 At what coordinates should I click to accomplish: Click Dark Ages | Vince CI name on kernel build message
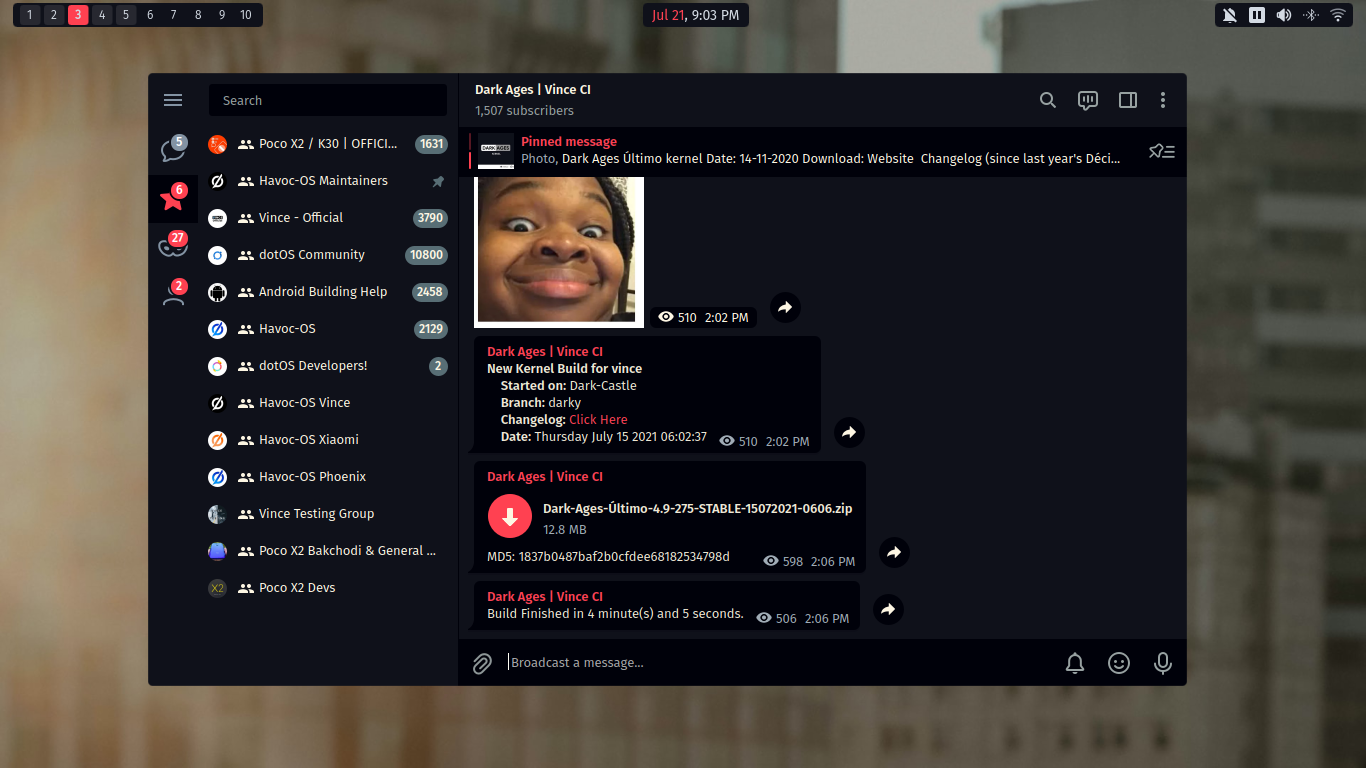tap(545, 352)
